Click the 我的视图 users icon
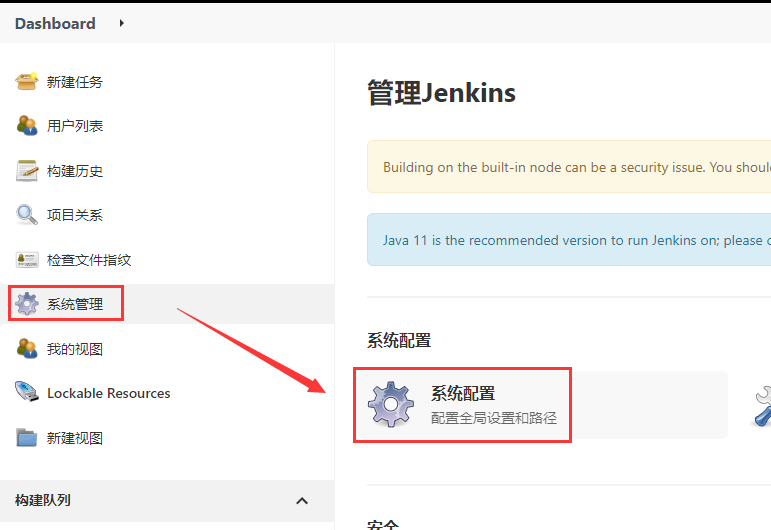The image size is (771, 530). [27, 349]
